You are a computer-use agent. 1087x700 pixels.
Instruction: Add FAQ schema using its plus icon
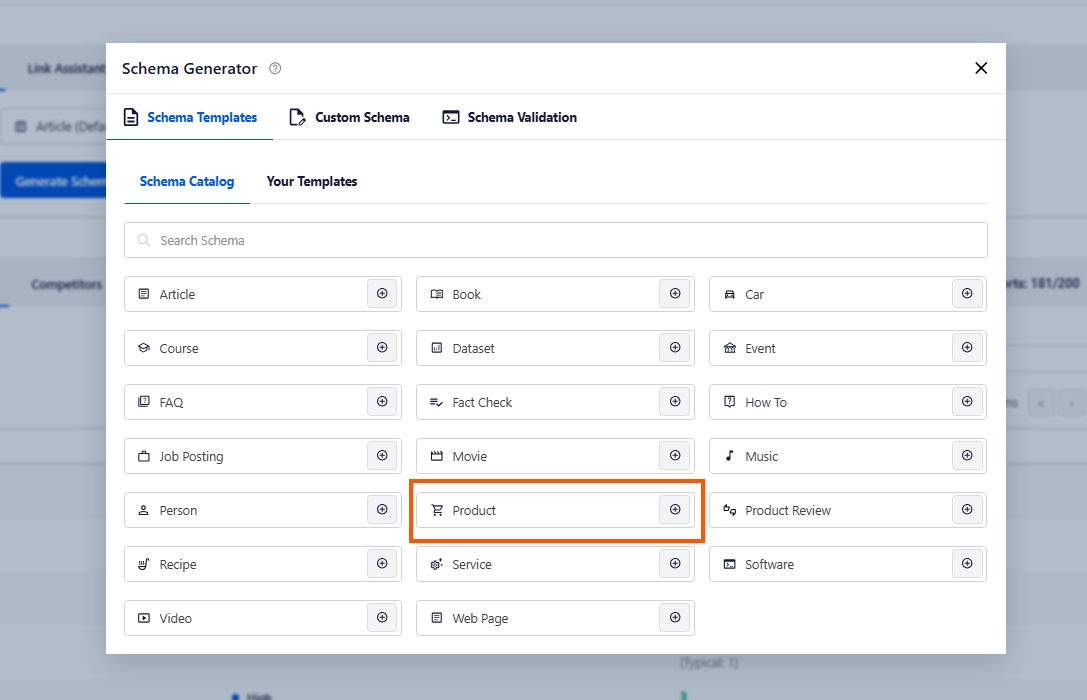[x=382, y=402]
